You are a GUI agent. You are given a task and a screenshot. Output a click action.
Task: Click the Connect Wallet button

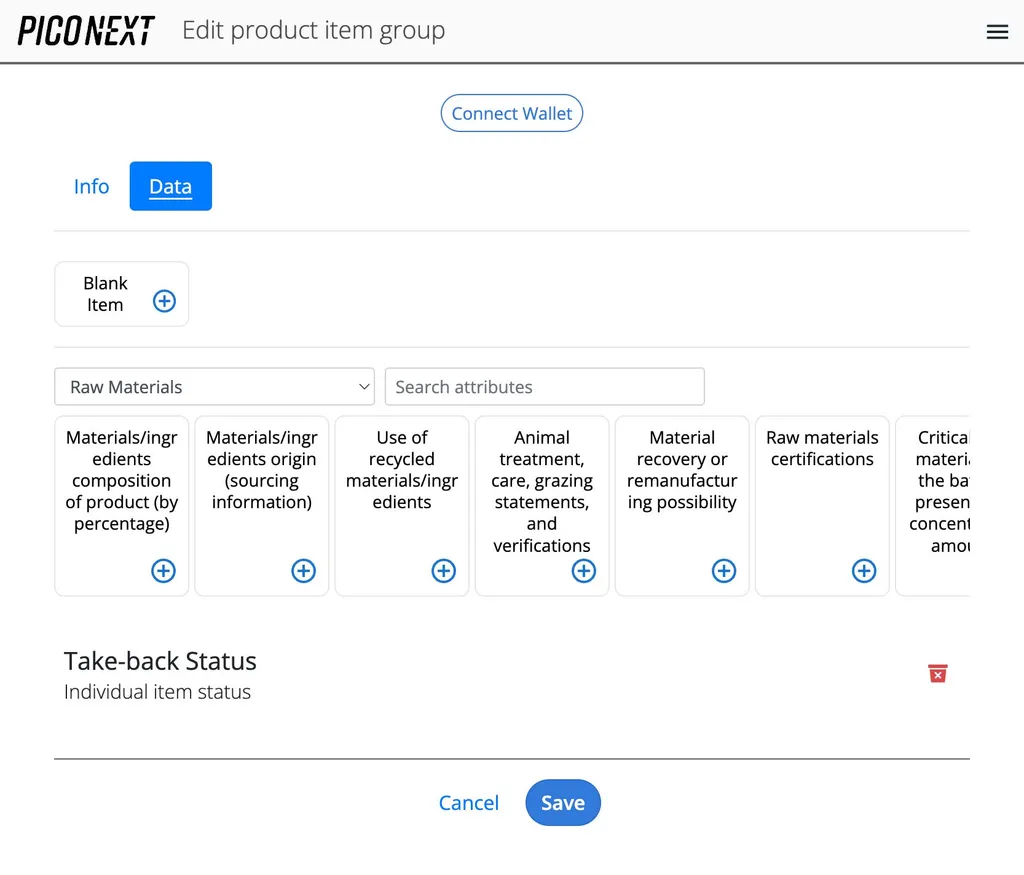511,113
